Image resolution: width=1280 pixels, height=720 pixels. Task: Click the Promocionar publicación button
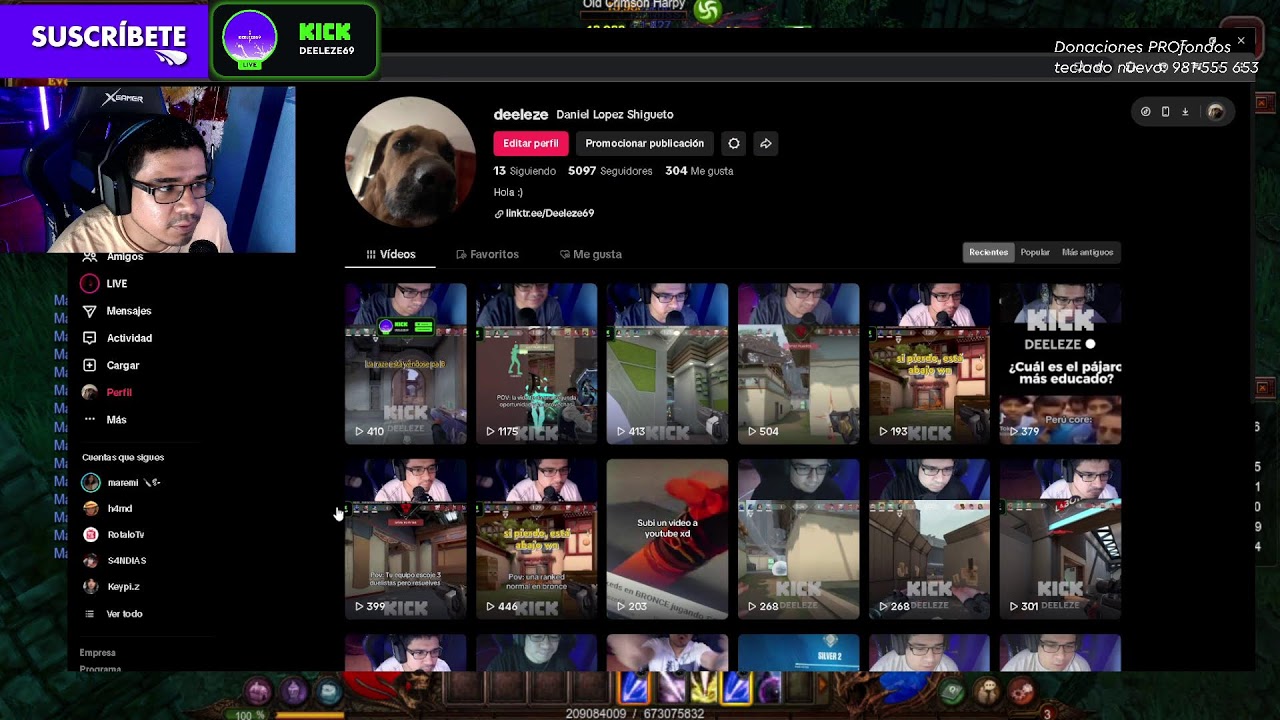click(x=644, y=143)
